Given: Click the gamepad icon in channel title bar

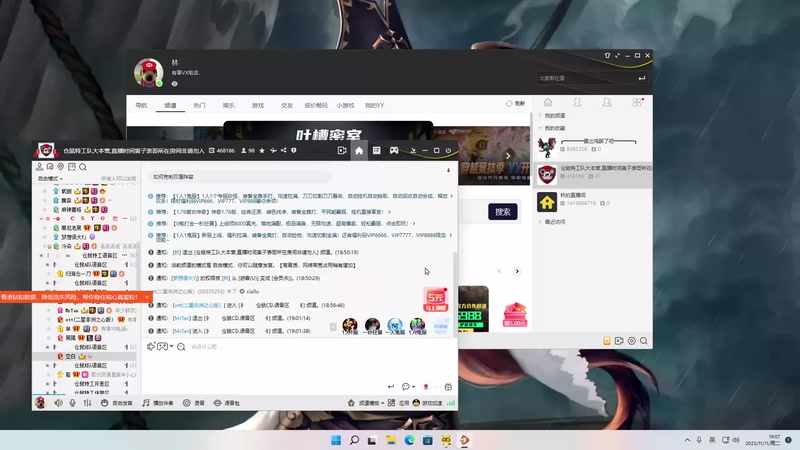Looking at the screenshot, I should 394,151.
